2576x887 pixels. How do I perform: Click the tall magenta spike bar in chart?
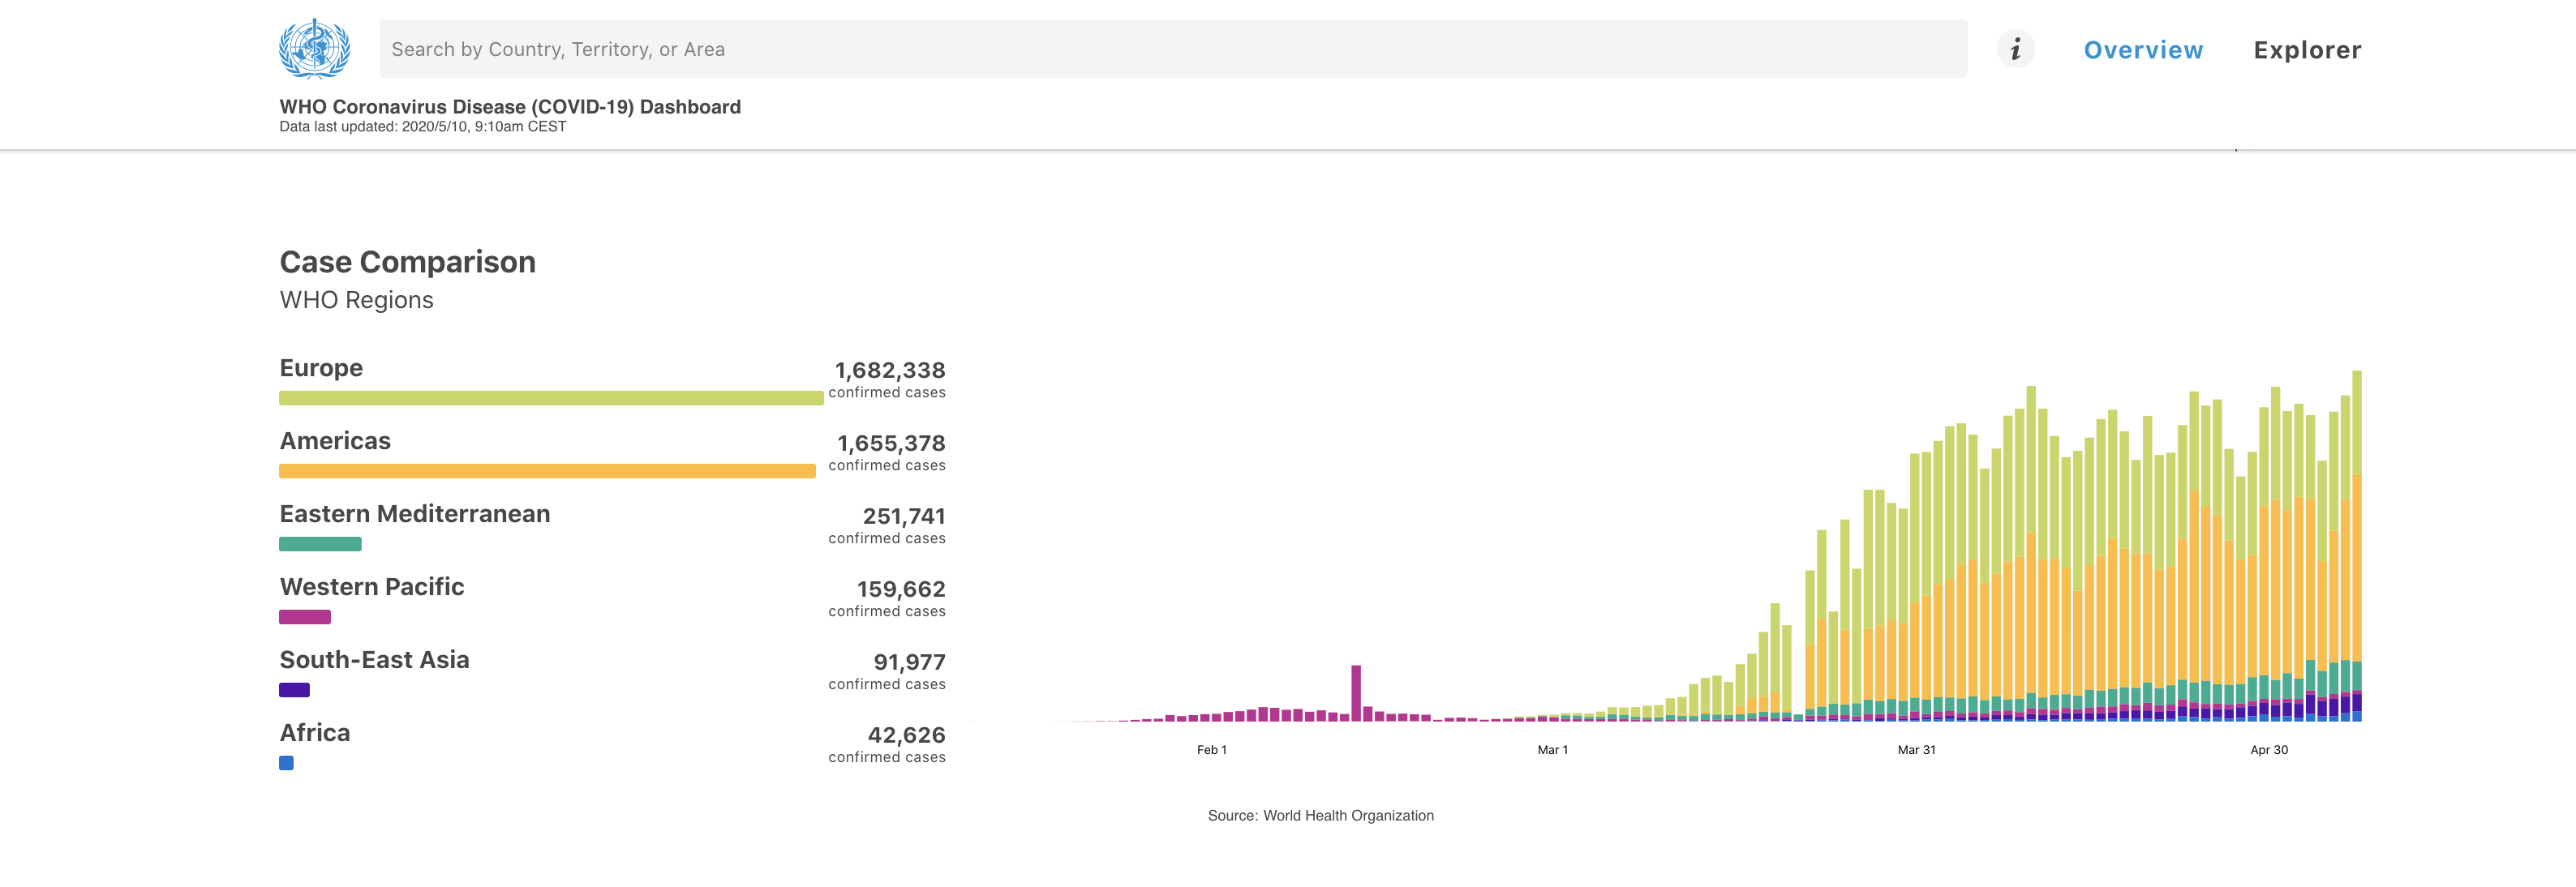point(1356,692)
